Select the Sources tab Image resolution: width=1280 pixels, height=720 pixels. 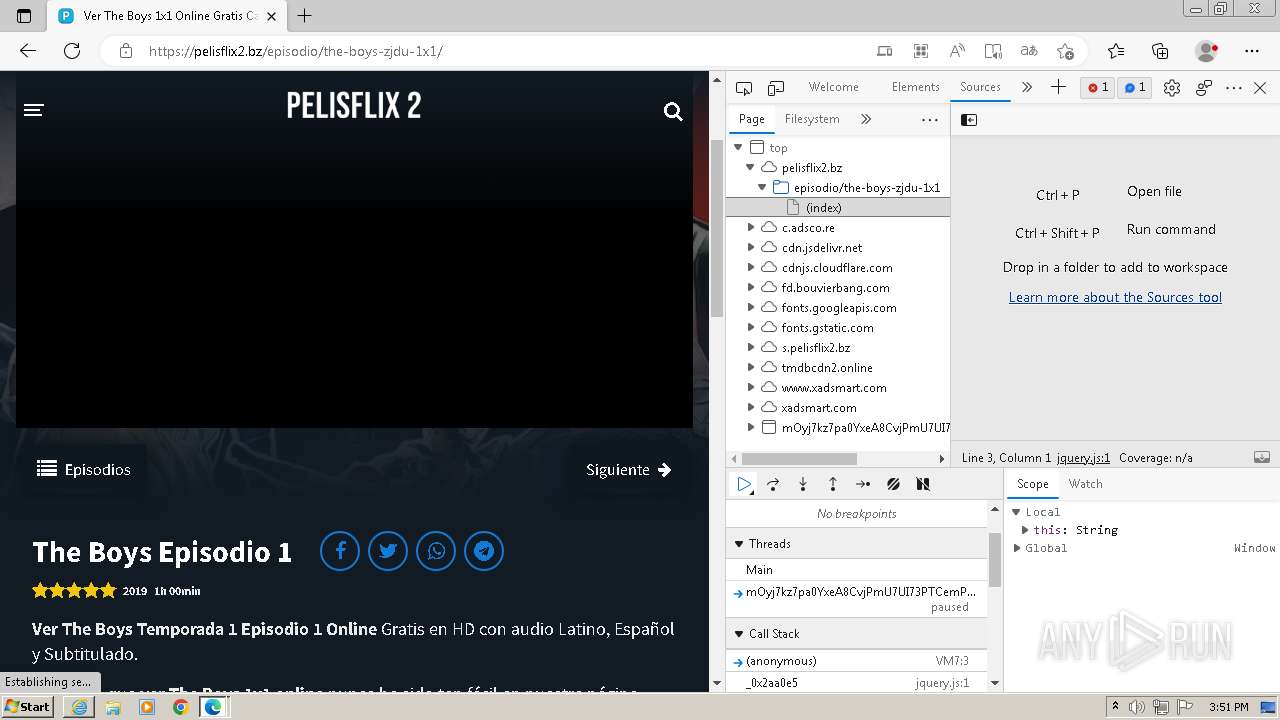[980, 87]
